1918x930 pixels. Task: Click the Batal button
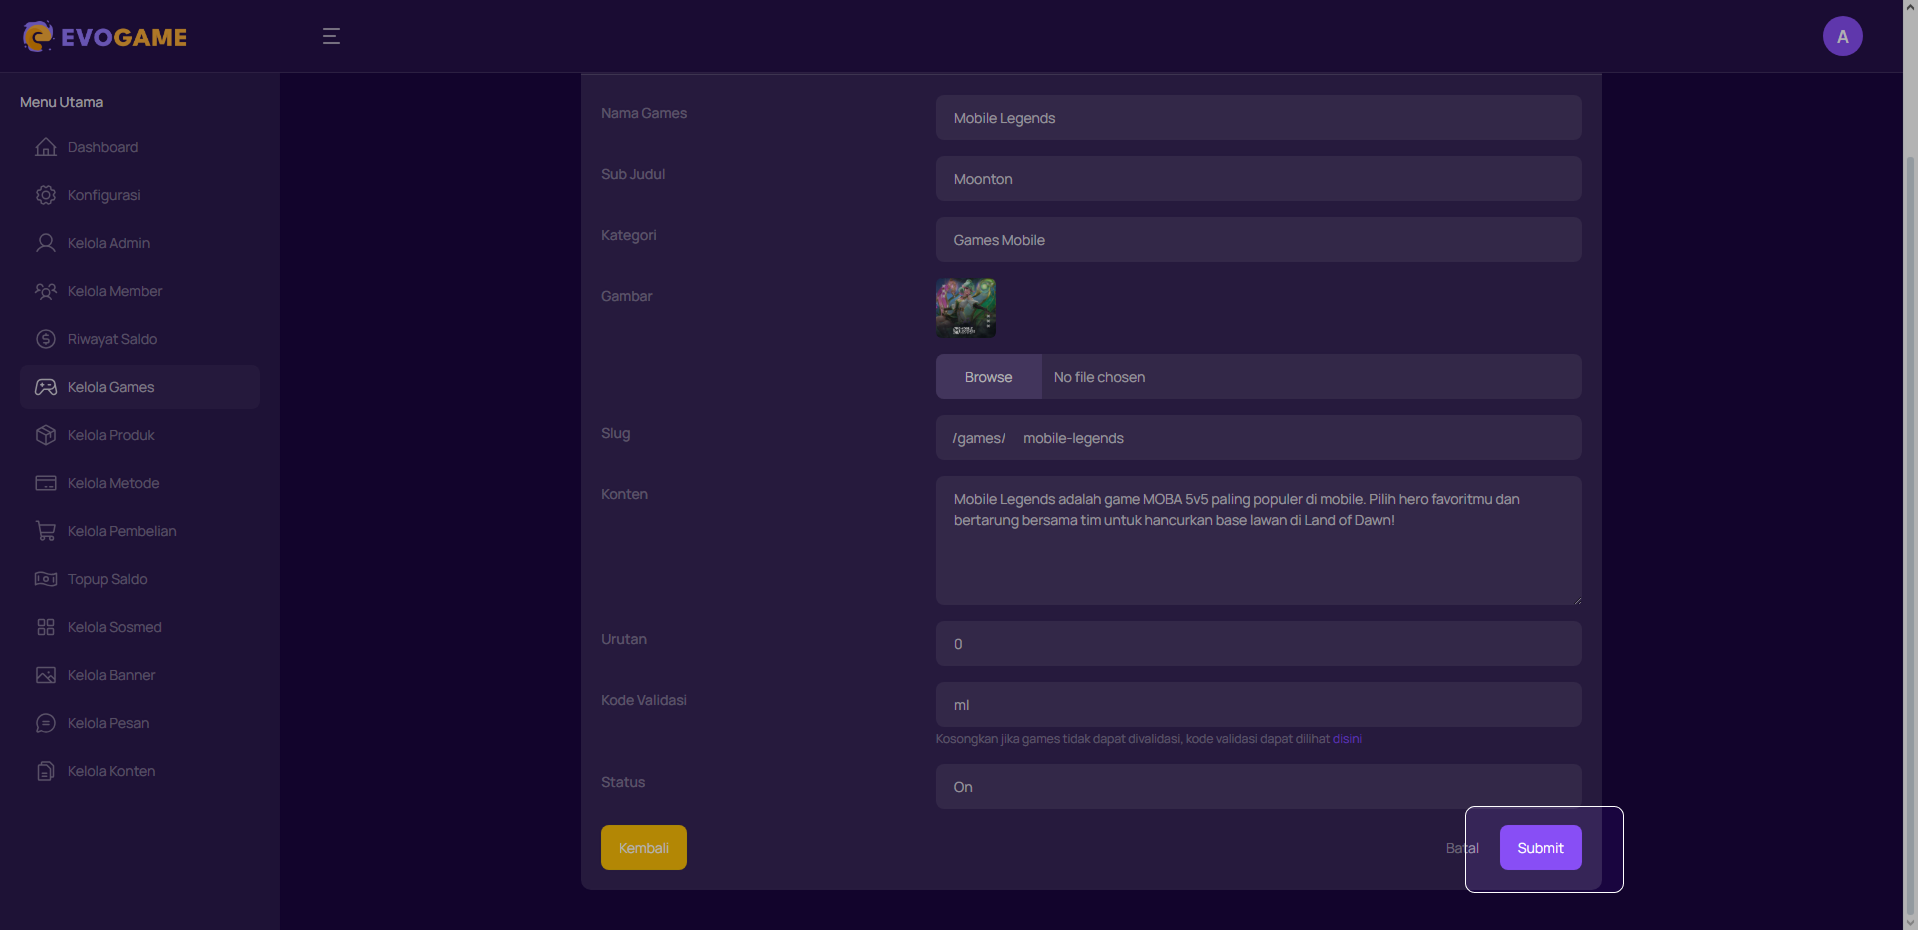1461,848
